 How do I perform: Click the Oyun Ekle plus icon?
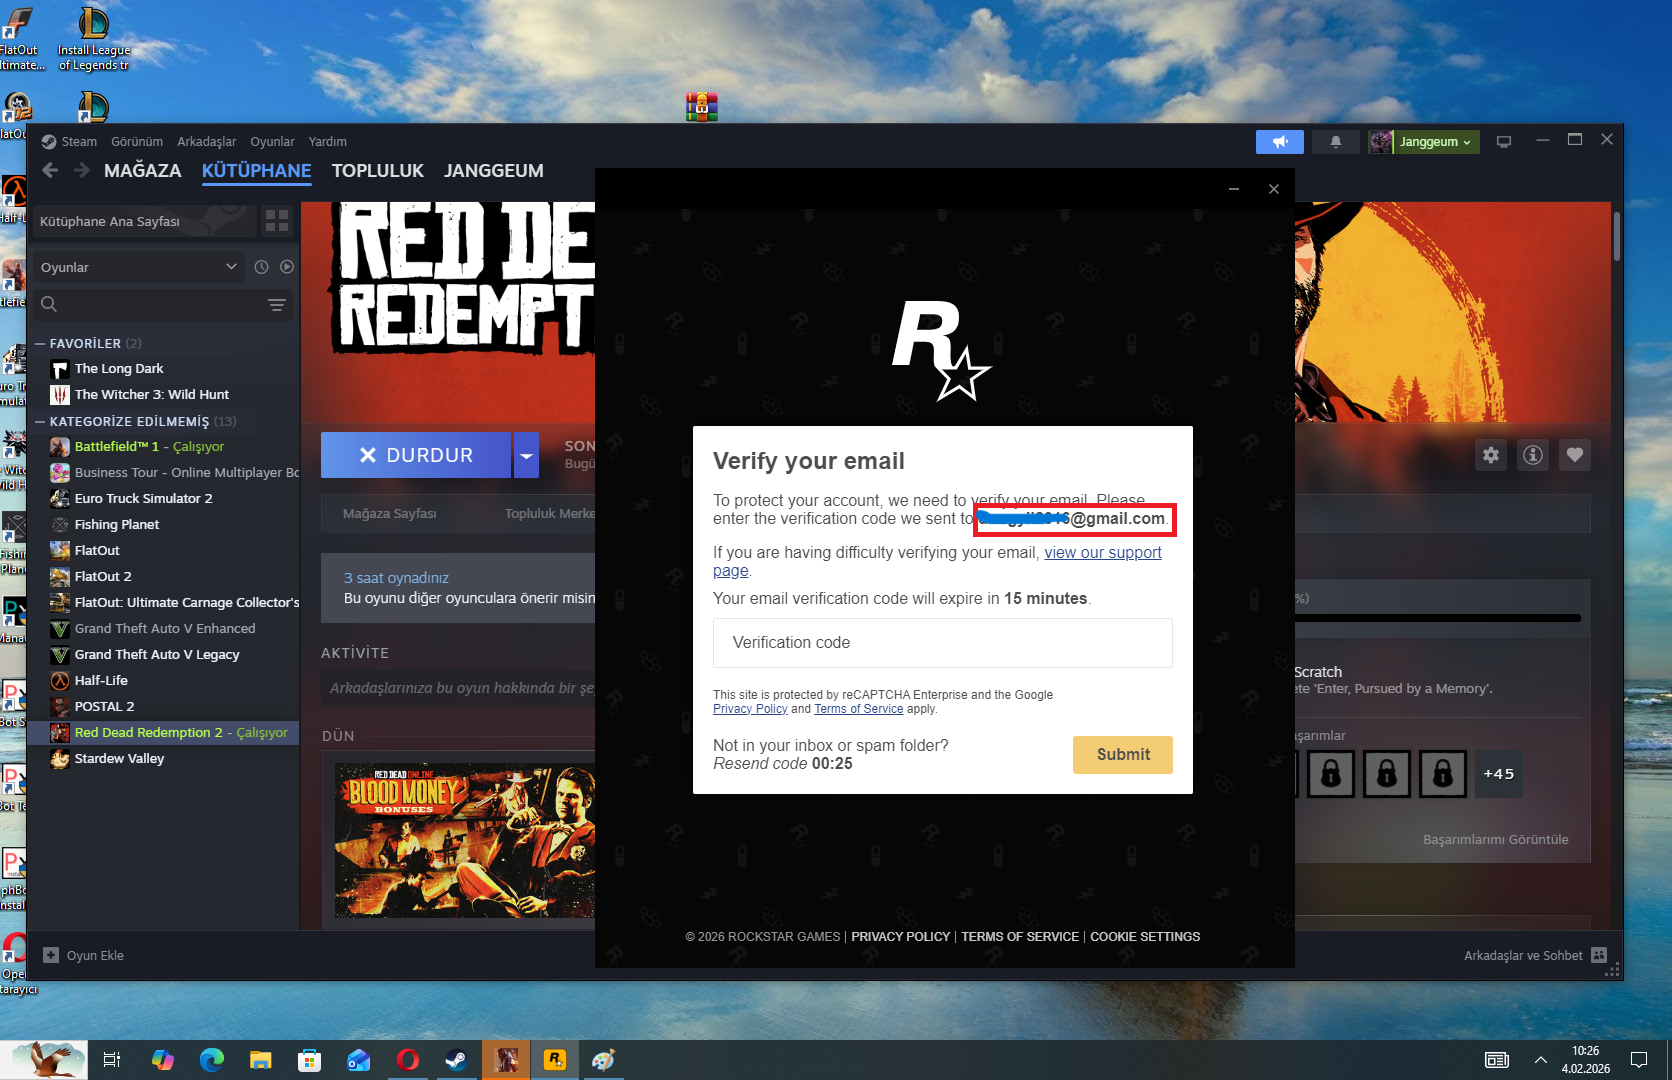click(x=51, y=955)
